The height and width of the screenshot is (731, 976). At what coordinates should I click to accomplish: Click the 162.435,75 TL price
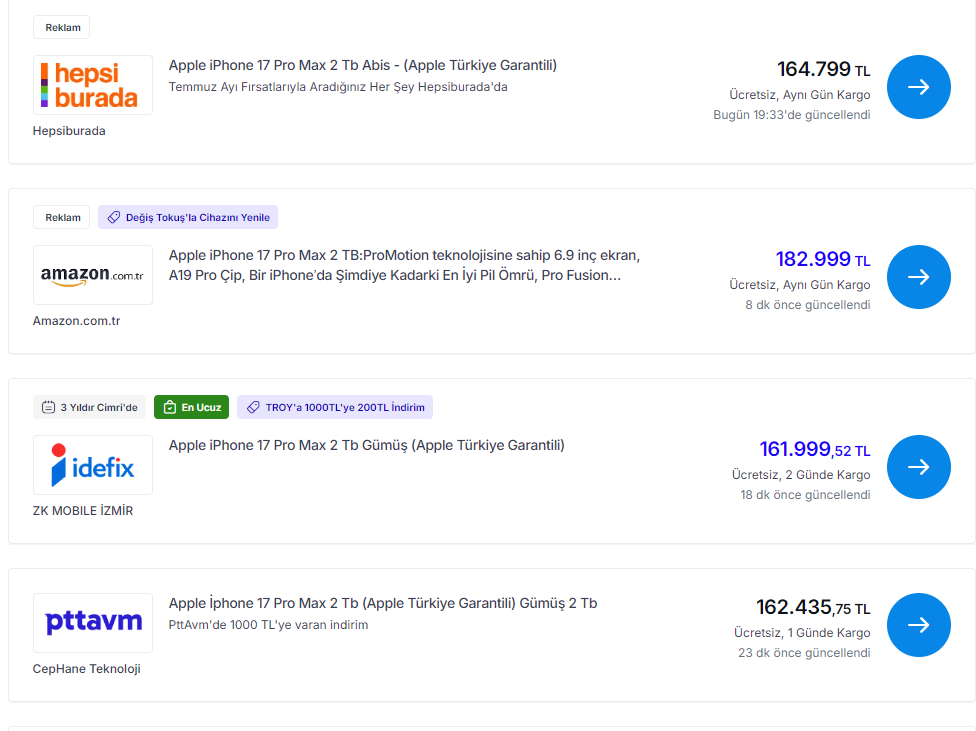pyautogui.click(x=813, y=607)
